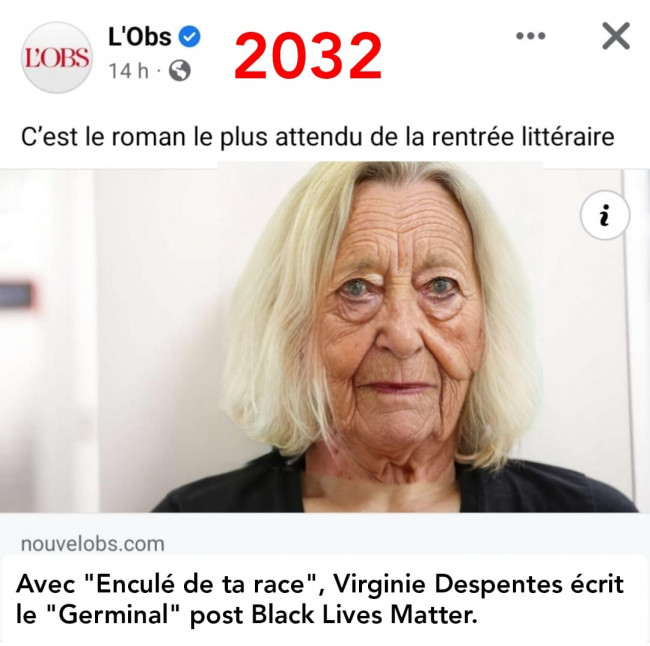Image resolution: width=650 pixels, height=646 pixels.
Task: Open the article photo preview
Action: (325, 337)
